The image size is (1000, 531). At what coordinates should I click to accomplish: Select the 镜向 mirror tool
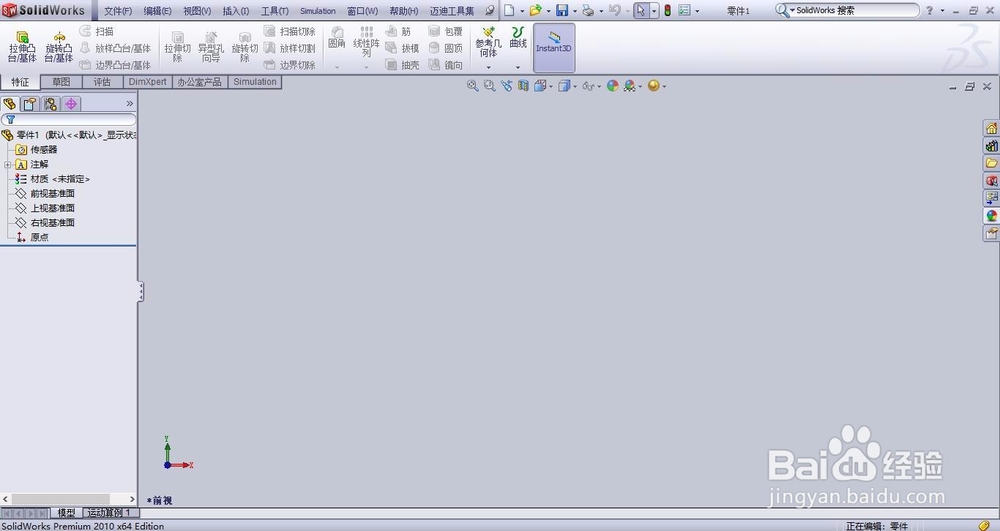pos(445,65)
